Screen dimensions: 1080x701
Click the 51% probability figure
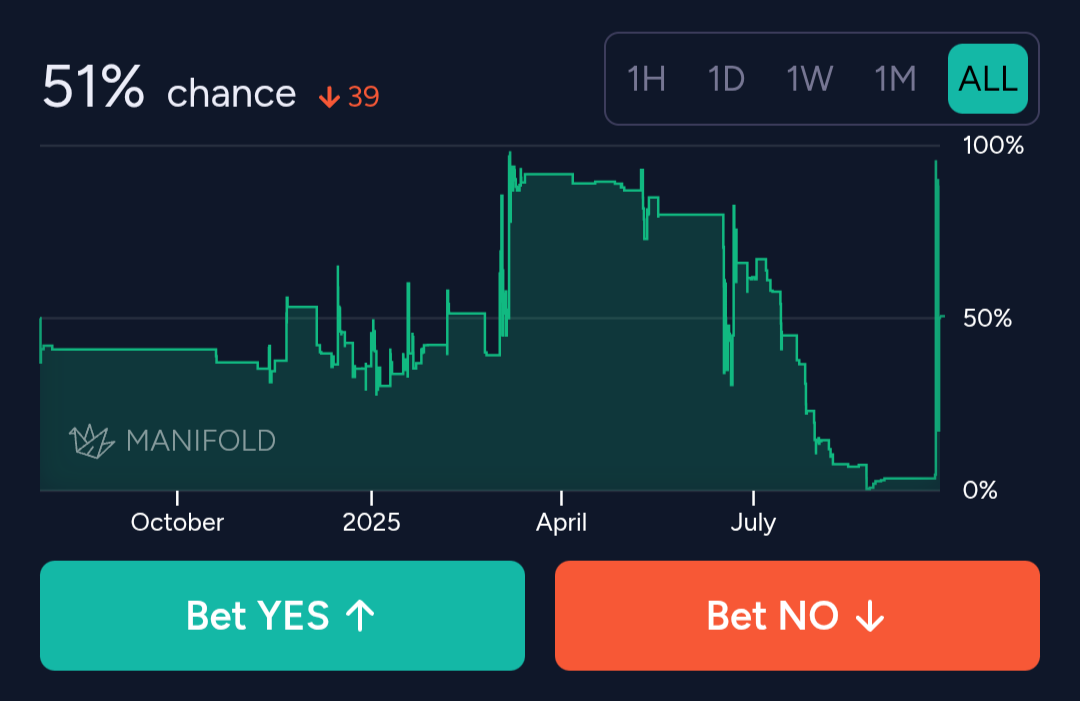coord(94,89)
